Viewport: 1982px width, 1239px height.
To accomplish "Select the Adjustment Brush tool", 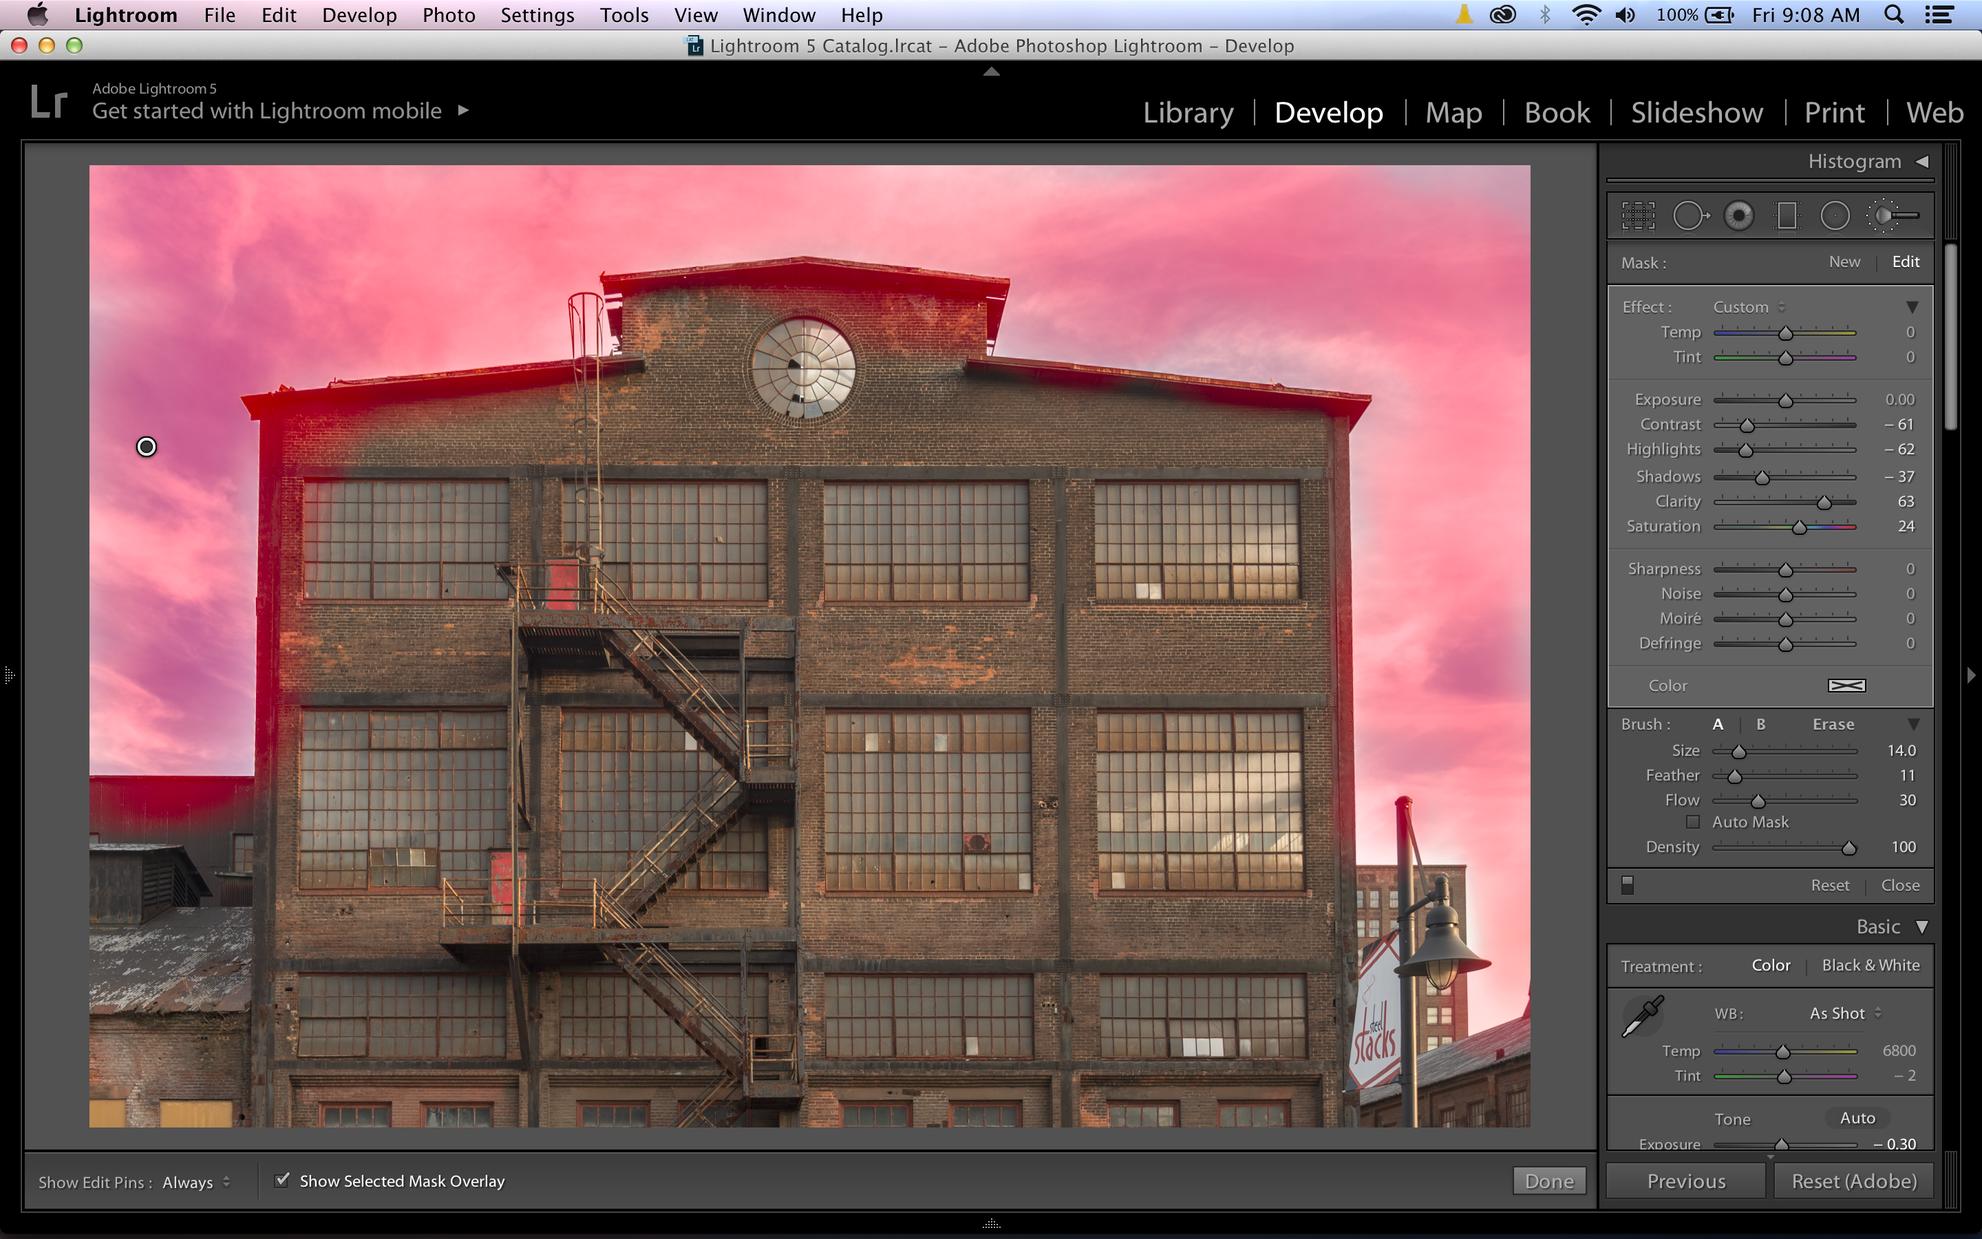I will click(x=1892, y=216).
